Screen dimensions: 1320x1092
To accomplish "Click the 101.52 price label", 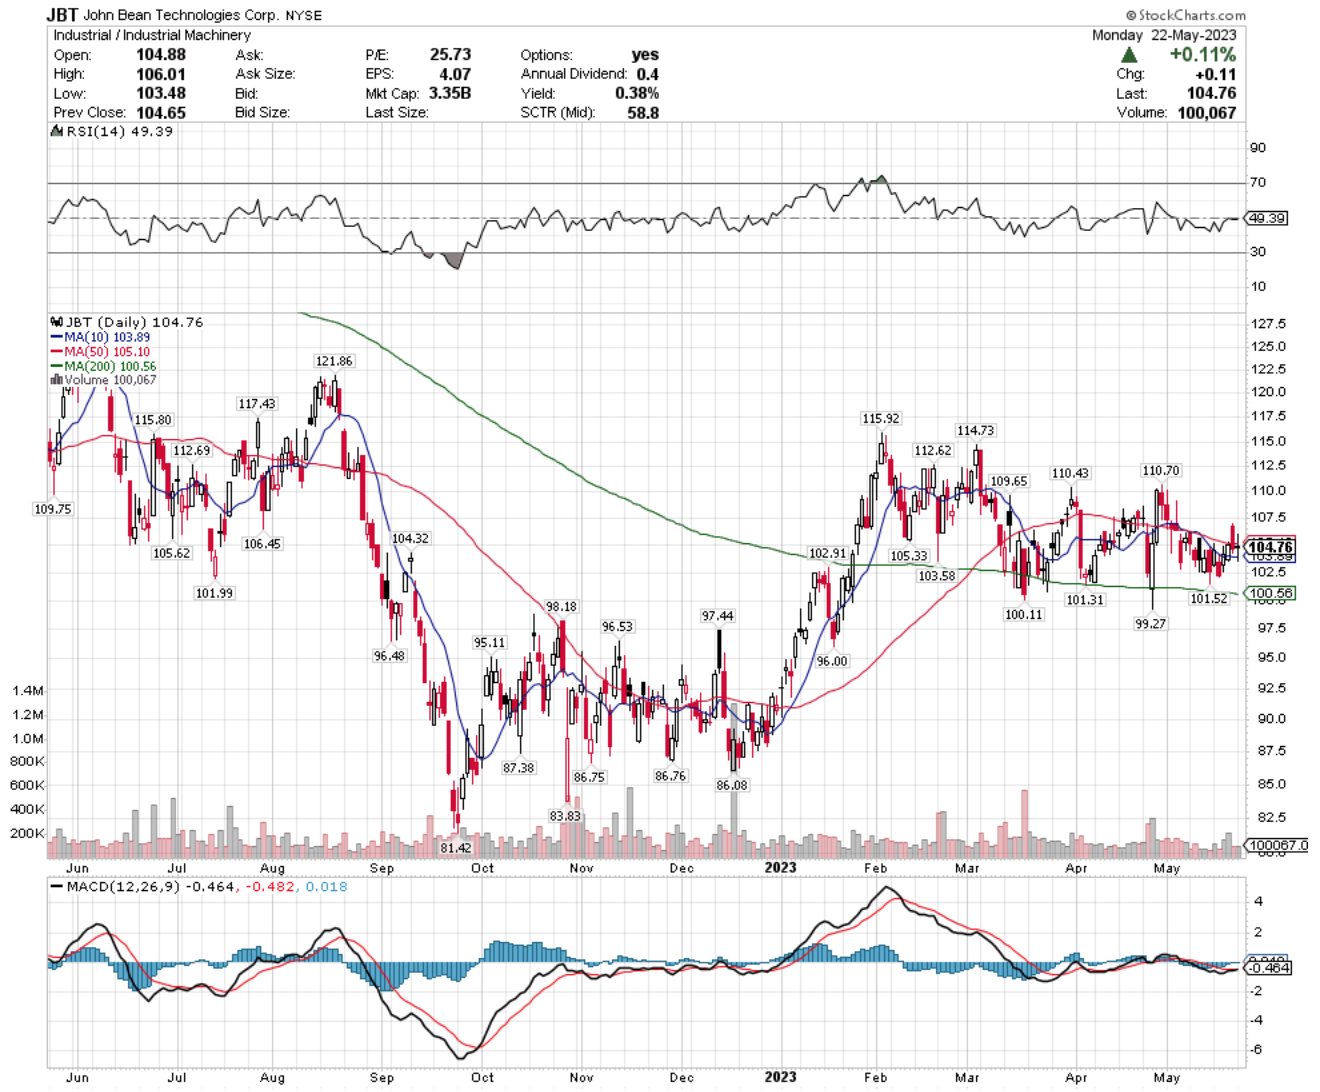I will click(1208, 598).
